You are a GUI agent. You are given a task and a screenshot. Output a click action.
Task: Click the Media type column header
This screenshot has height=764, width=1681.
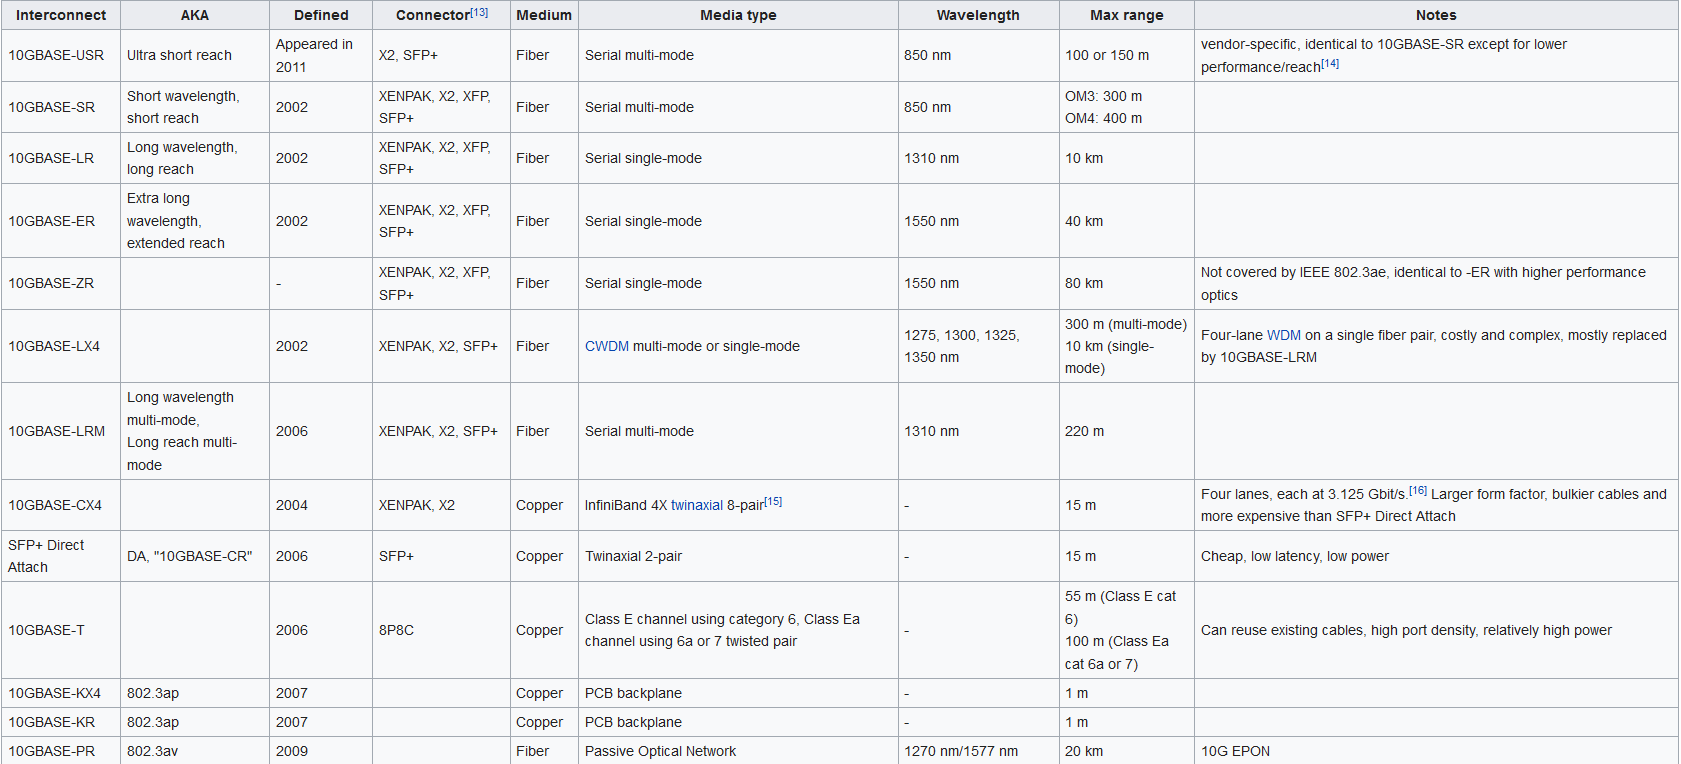pos(738,15)
